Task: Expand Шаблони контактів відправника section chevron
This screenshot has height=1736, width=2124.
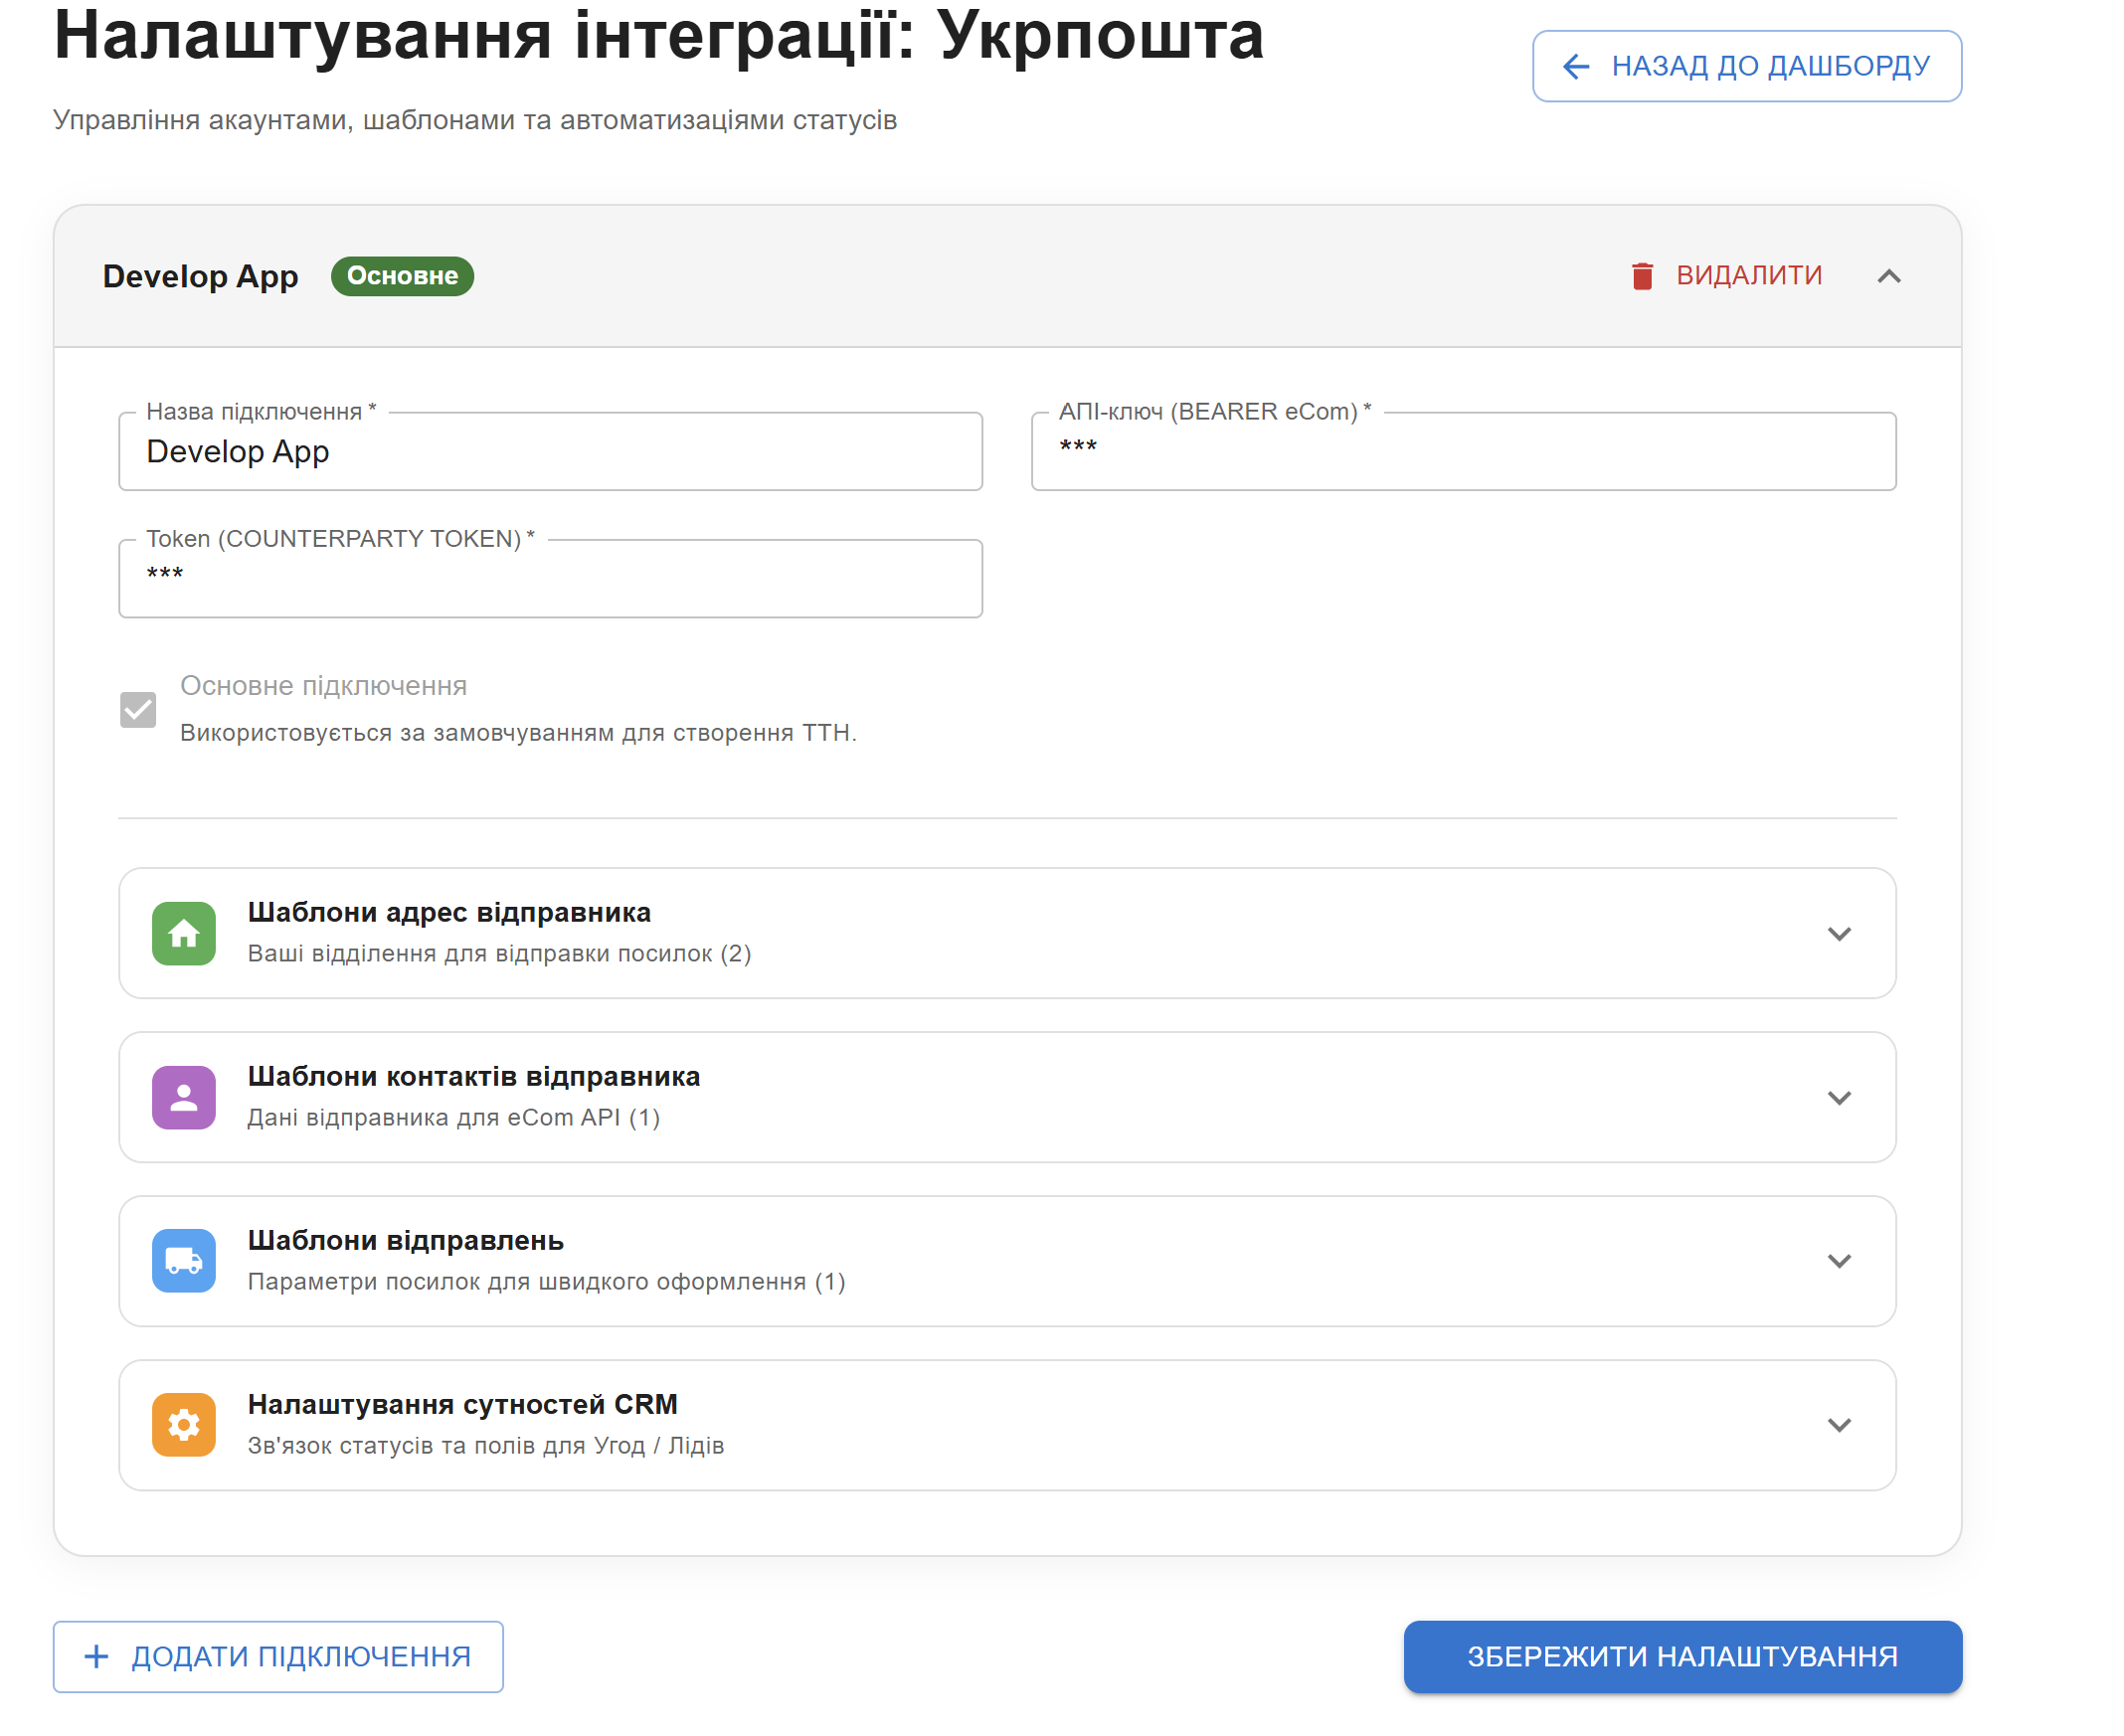Action: pos(1839,1098)
